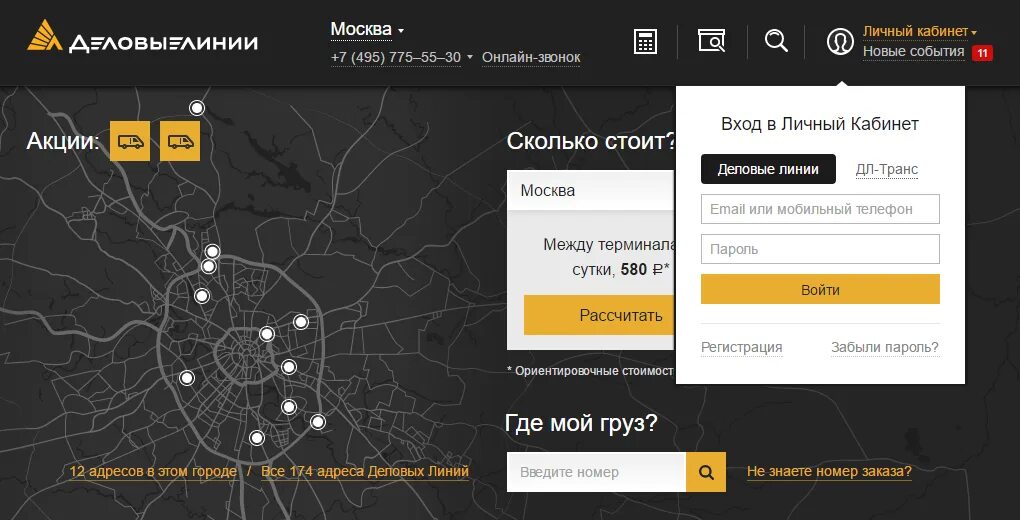Click the second promo truck icon
The width and height of the screenshot is (1020, 520).
180,141
